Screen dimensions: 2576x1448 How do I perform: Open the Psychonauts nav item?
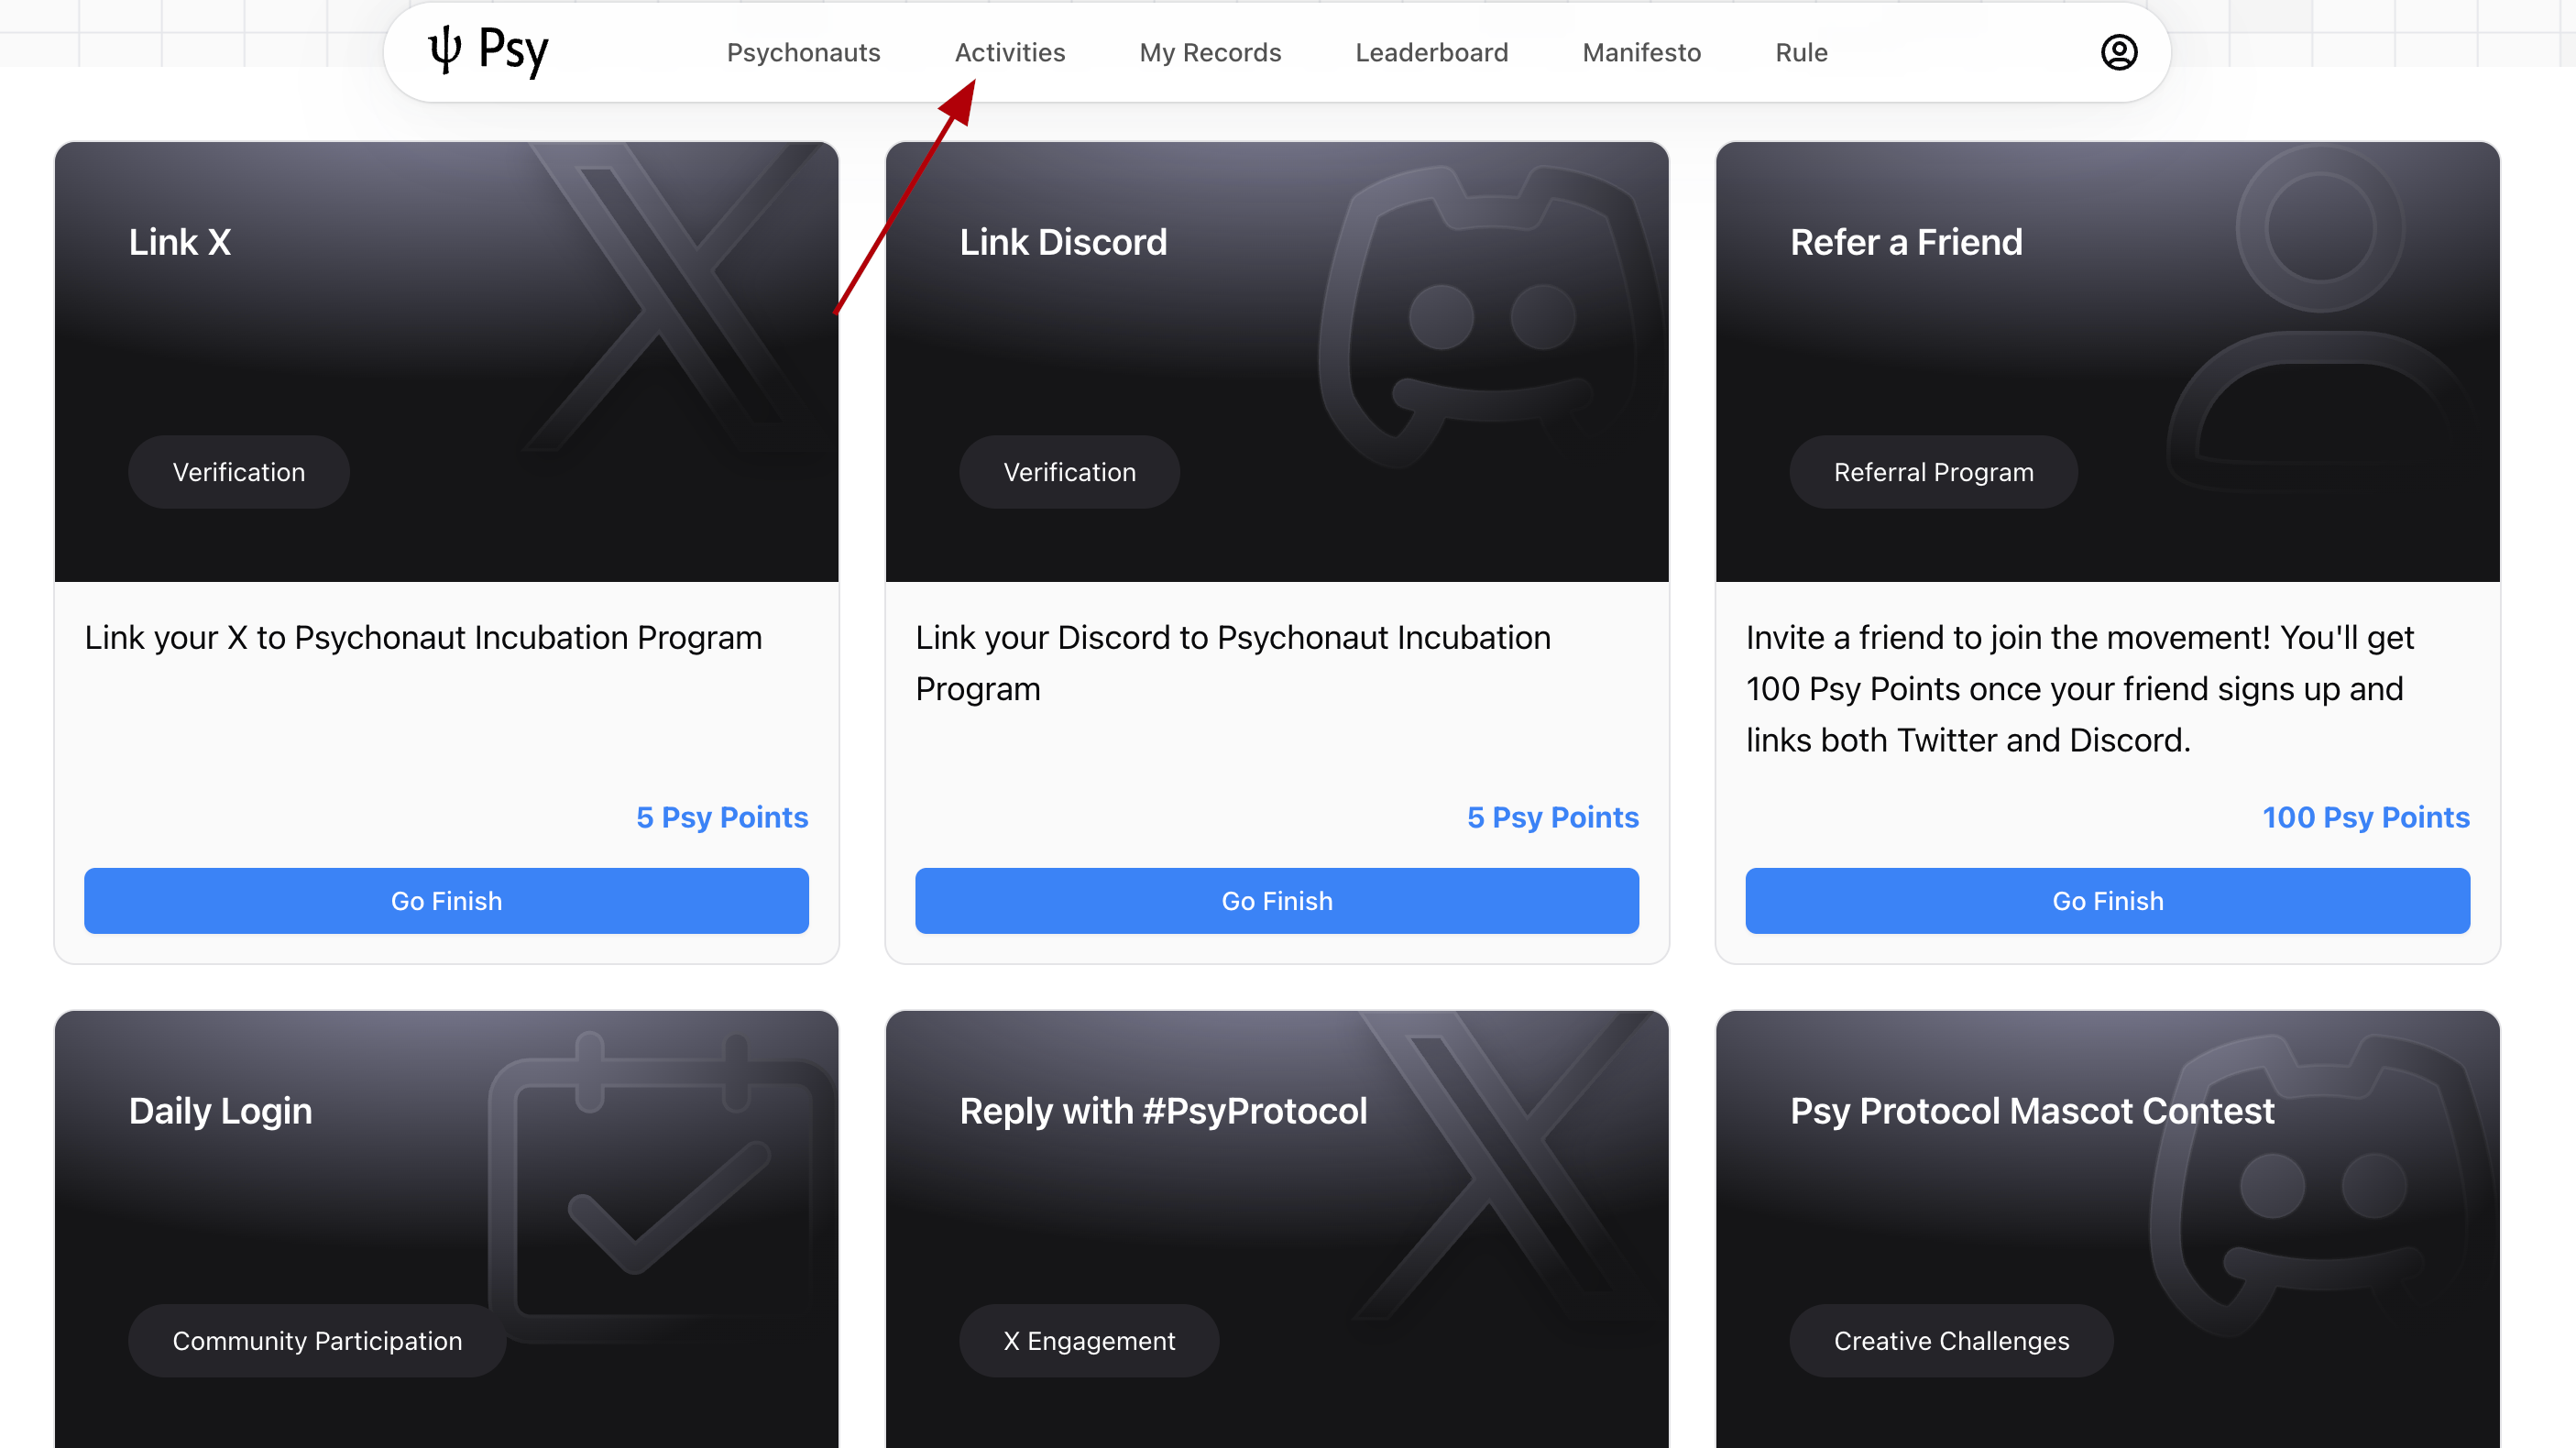pos(803,52)
